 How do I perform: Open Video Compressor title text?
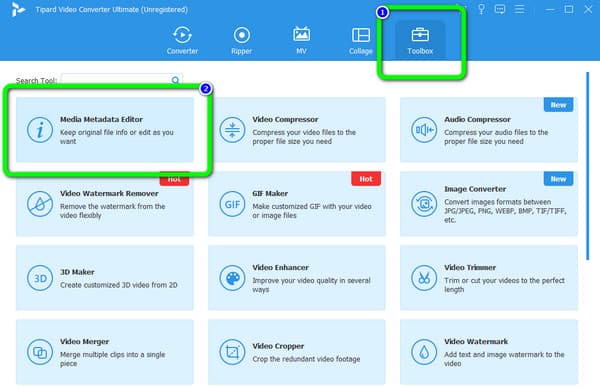285,119
